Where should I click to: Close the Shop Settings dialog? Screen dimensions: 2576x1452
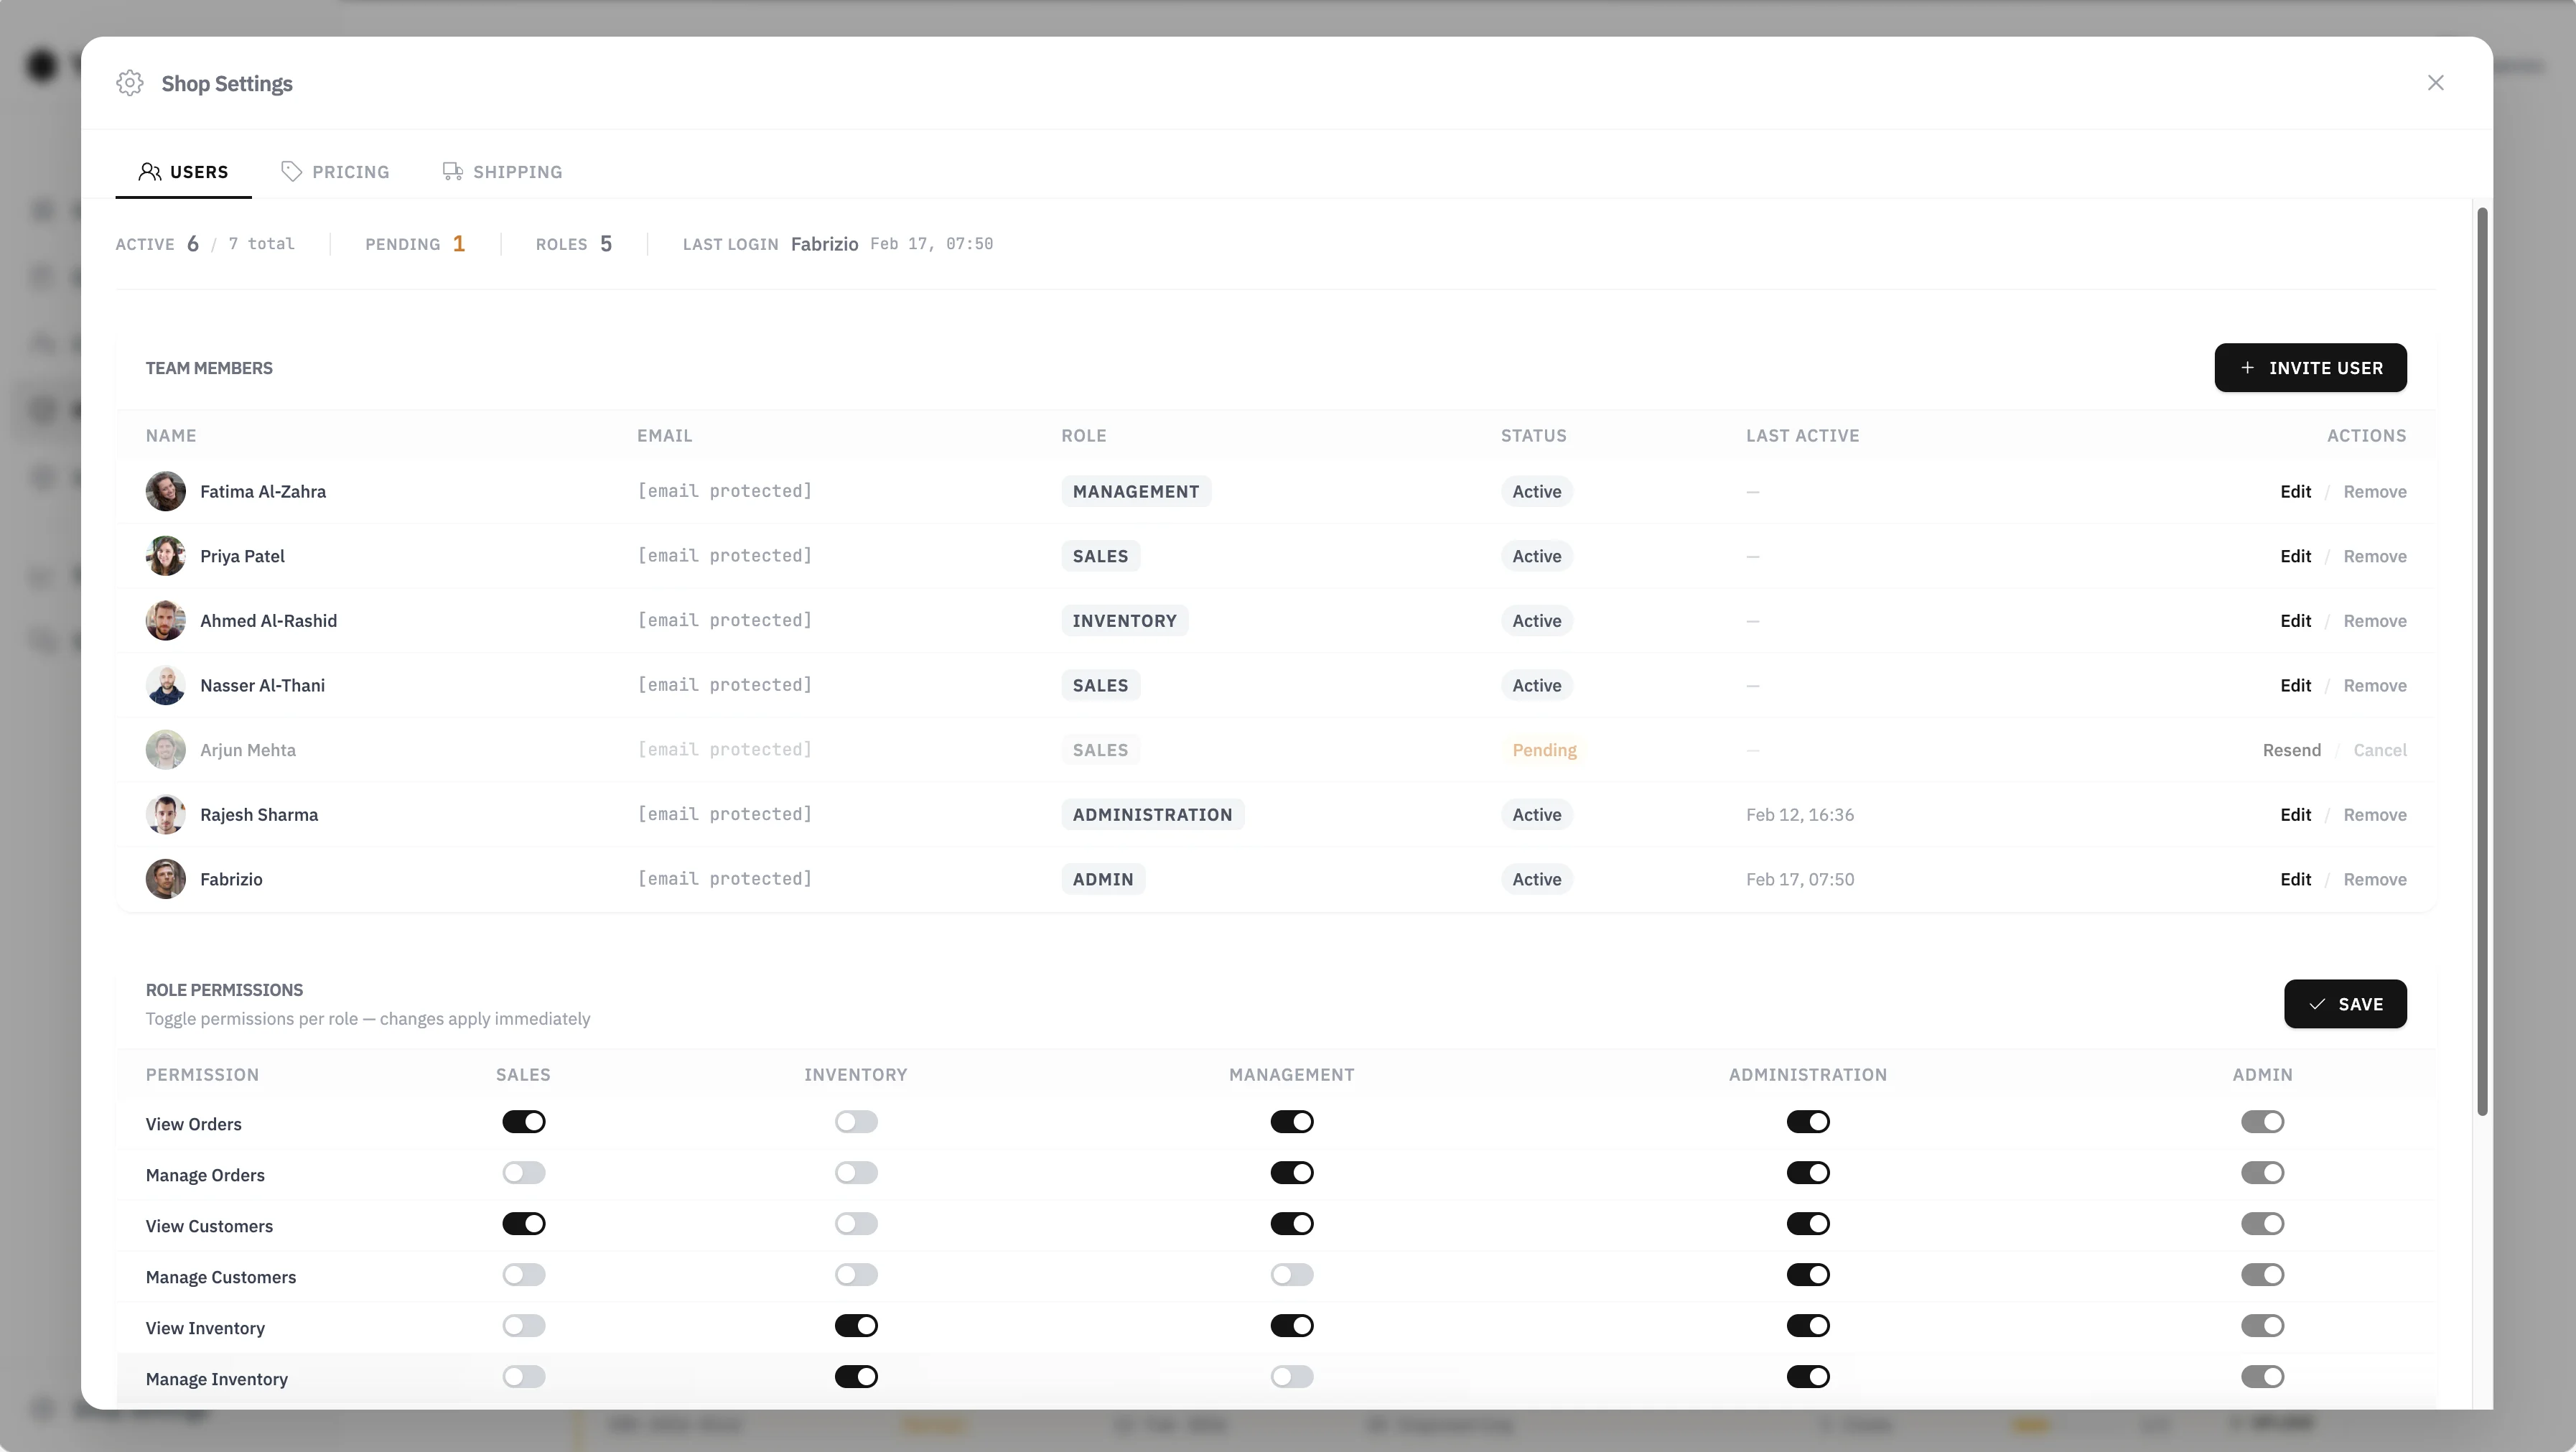(x=2435, y=83)
